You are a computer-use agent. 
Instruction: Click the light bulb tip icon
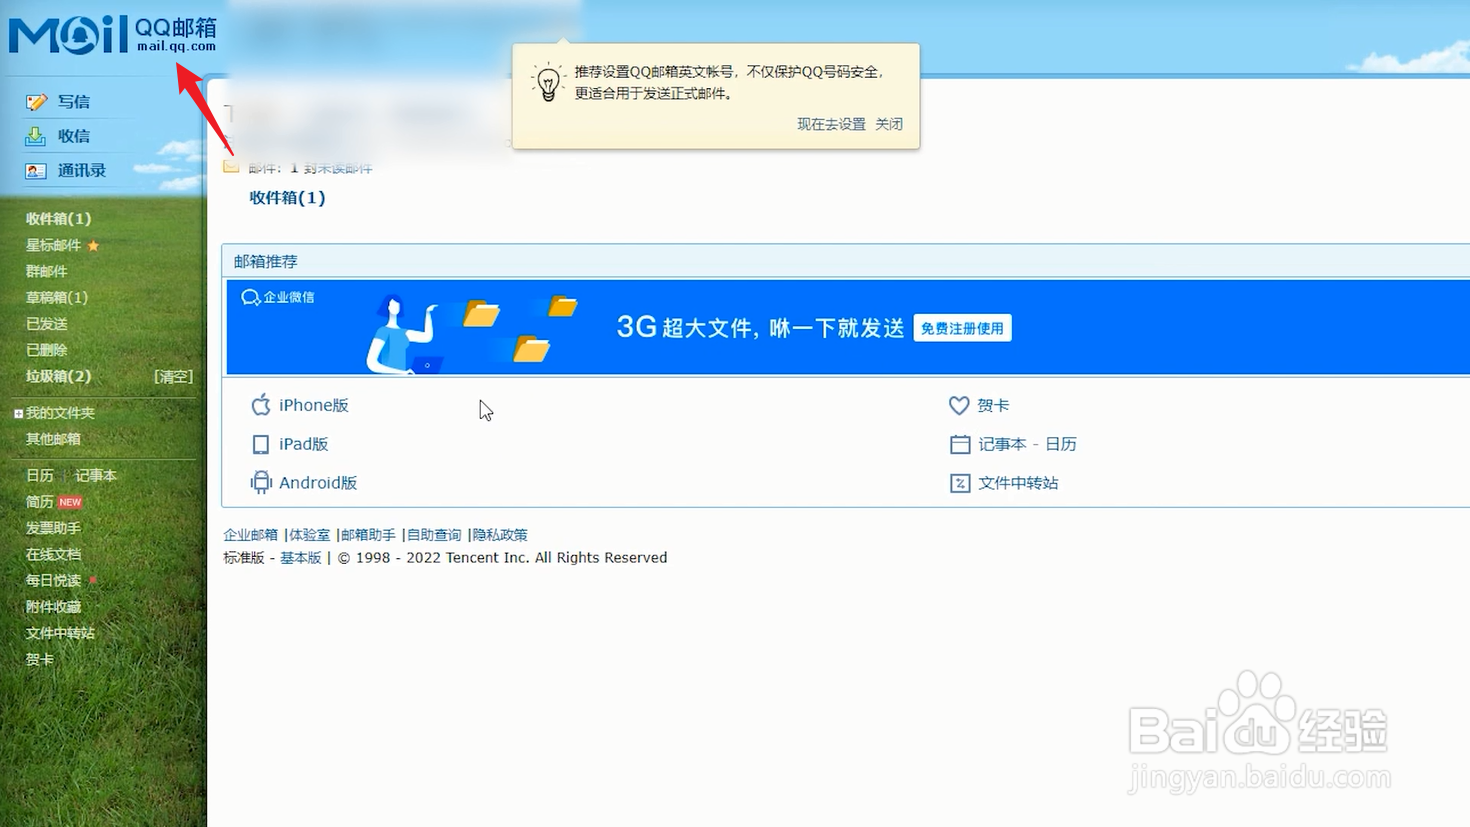click(548, 82)
